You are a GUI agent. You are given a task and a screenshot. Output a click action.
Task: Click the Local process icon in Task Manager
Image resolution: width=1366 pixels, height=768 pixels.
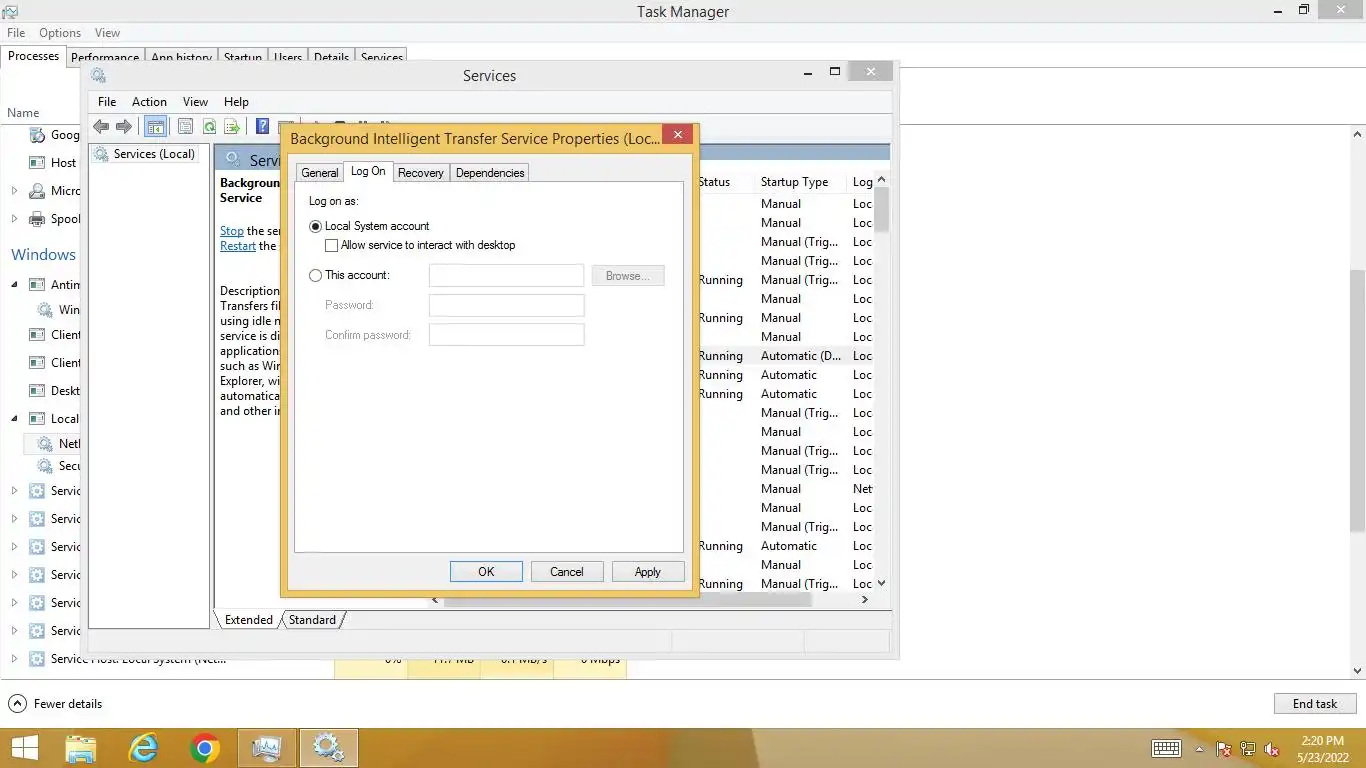click(37, 419)
